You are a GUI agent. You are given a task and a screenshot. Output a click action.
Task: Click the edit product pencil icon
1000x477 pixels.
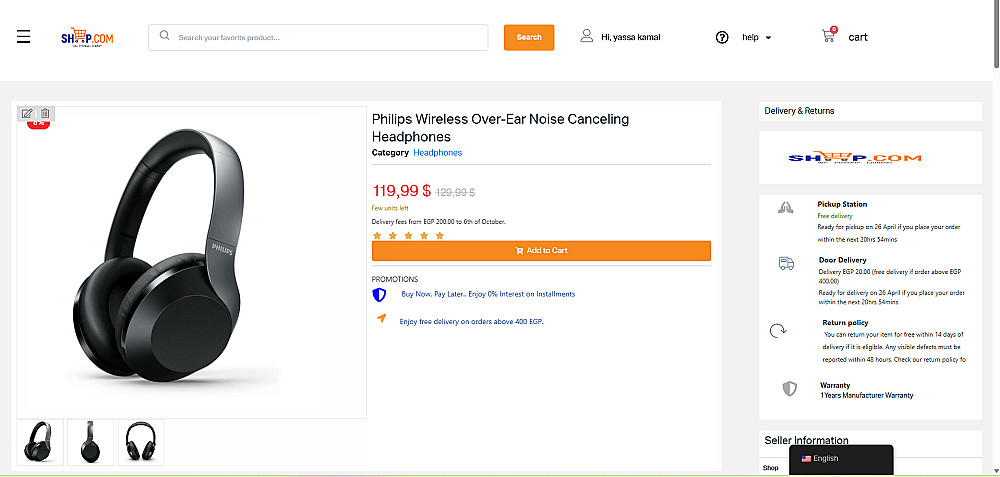point(27,113)
